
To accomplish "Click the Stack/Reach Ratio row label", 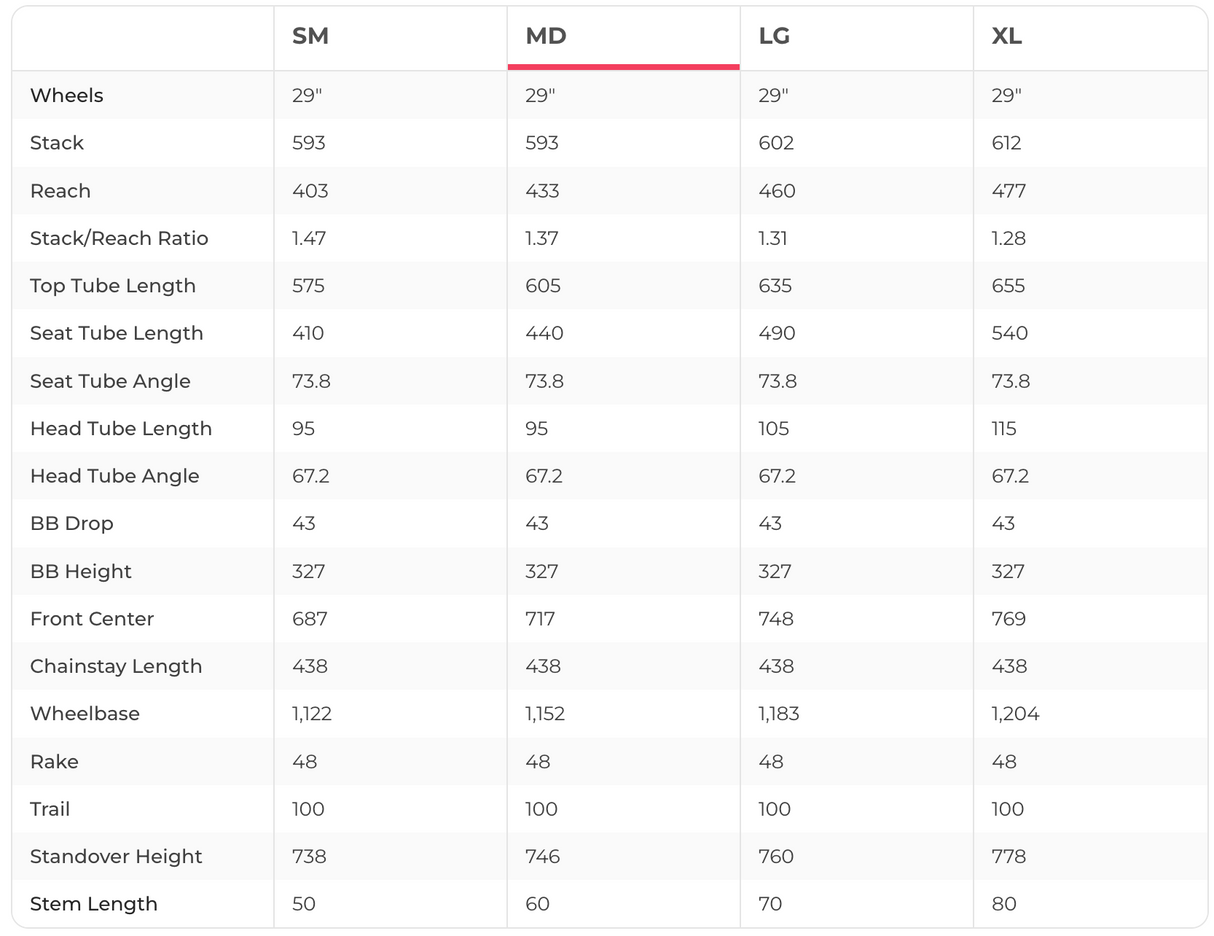I will click(x=119, y=239).
